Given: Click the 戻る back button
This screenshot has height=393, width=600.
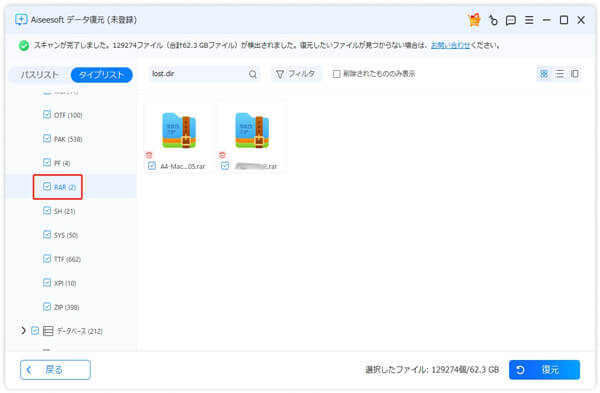Looking at the screenshot, I should coord(55,370).
